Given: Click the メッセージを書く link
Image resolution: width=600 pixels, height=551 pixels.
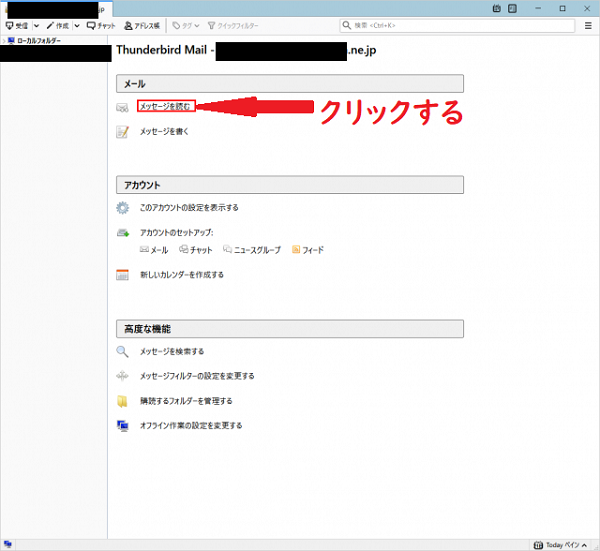Looking at the screenshot, I should click(x=165, y=131).
